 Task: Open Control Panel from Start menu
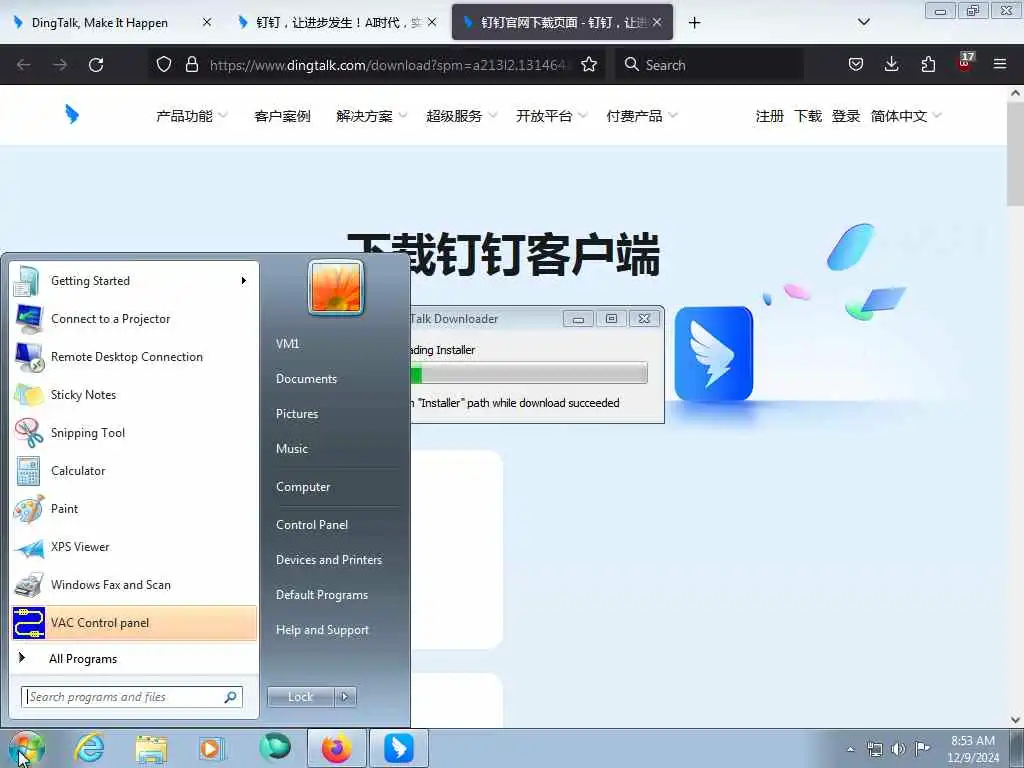[312, 524]
